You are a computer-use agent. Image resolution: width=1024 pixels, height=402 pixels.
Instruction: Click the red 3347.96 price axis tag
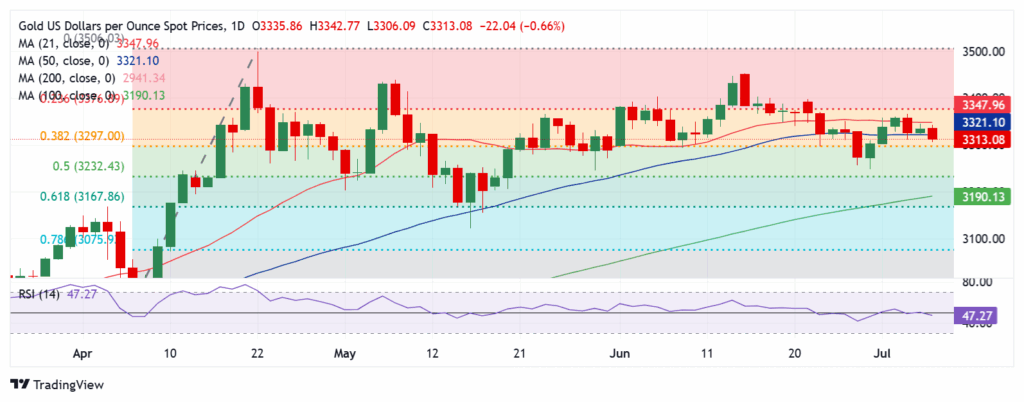point(984,104)
